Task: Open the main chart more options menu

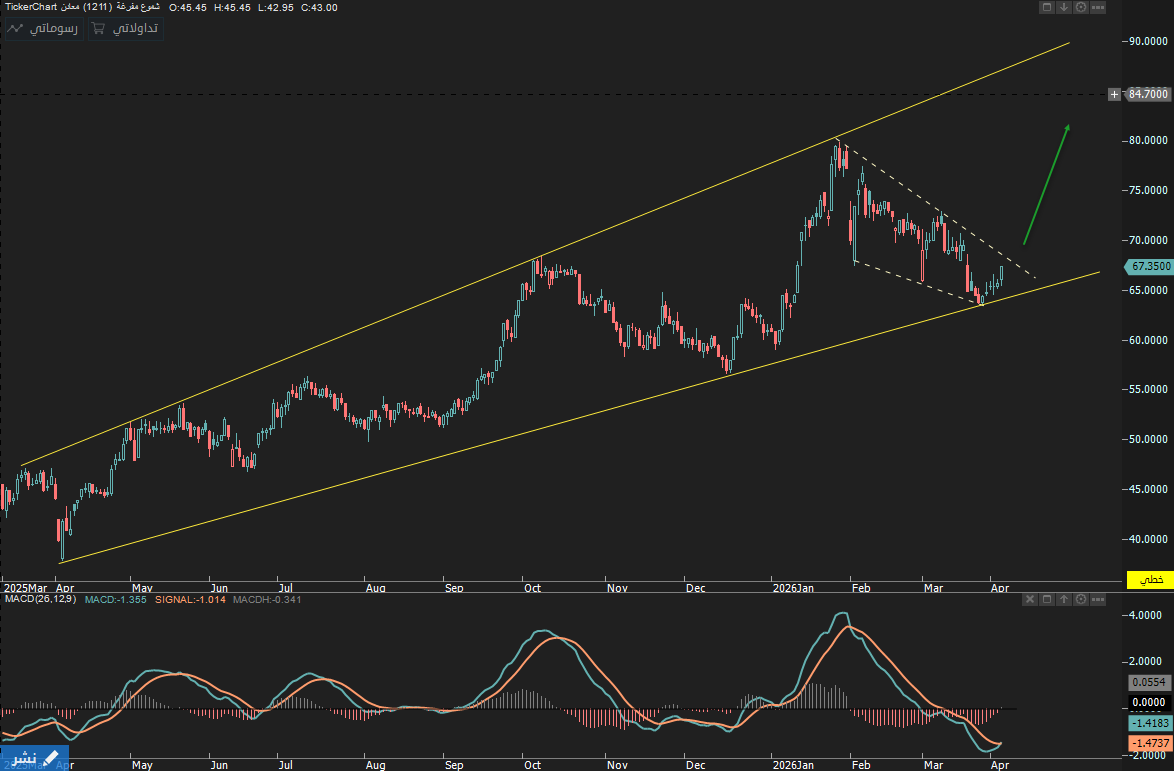Action: click(1098, 7)
